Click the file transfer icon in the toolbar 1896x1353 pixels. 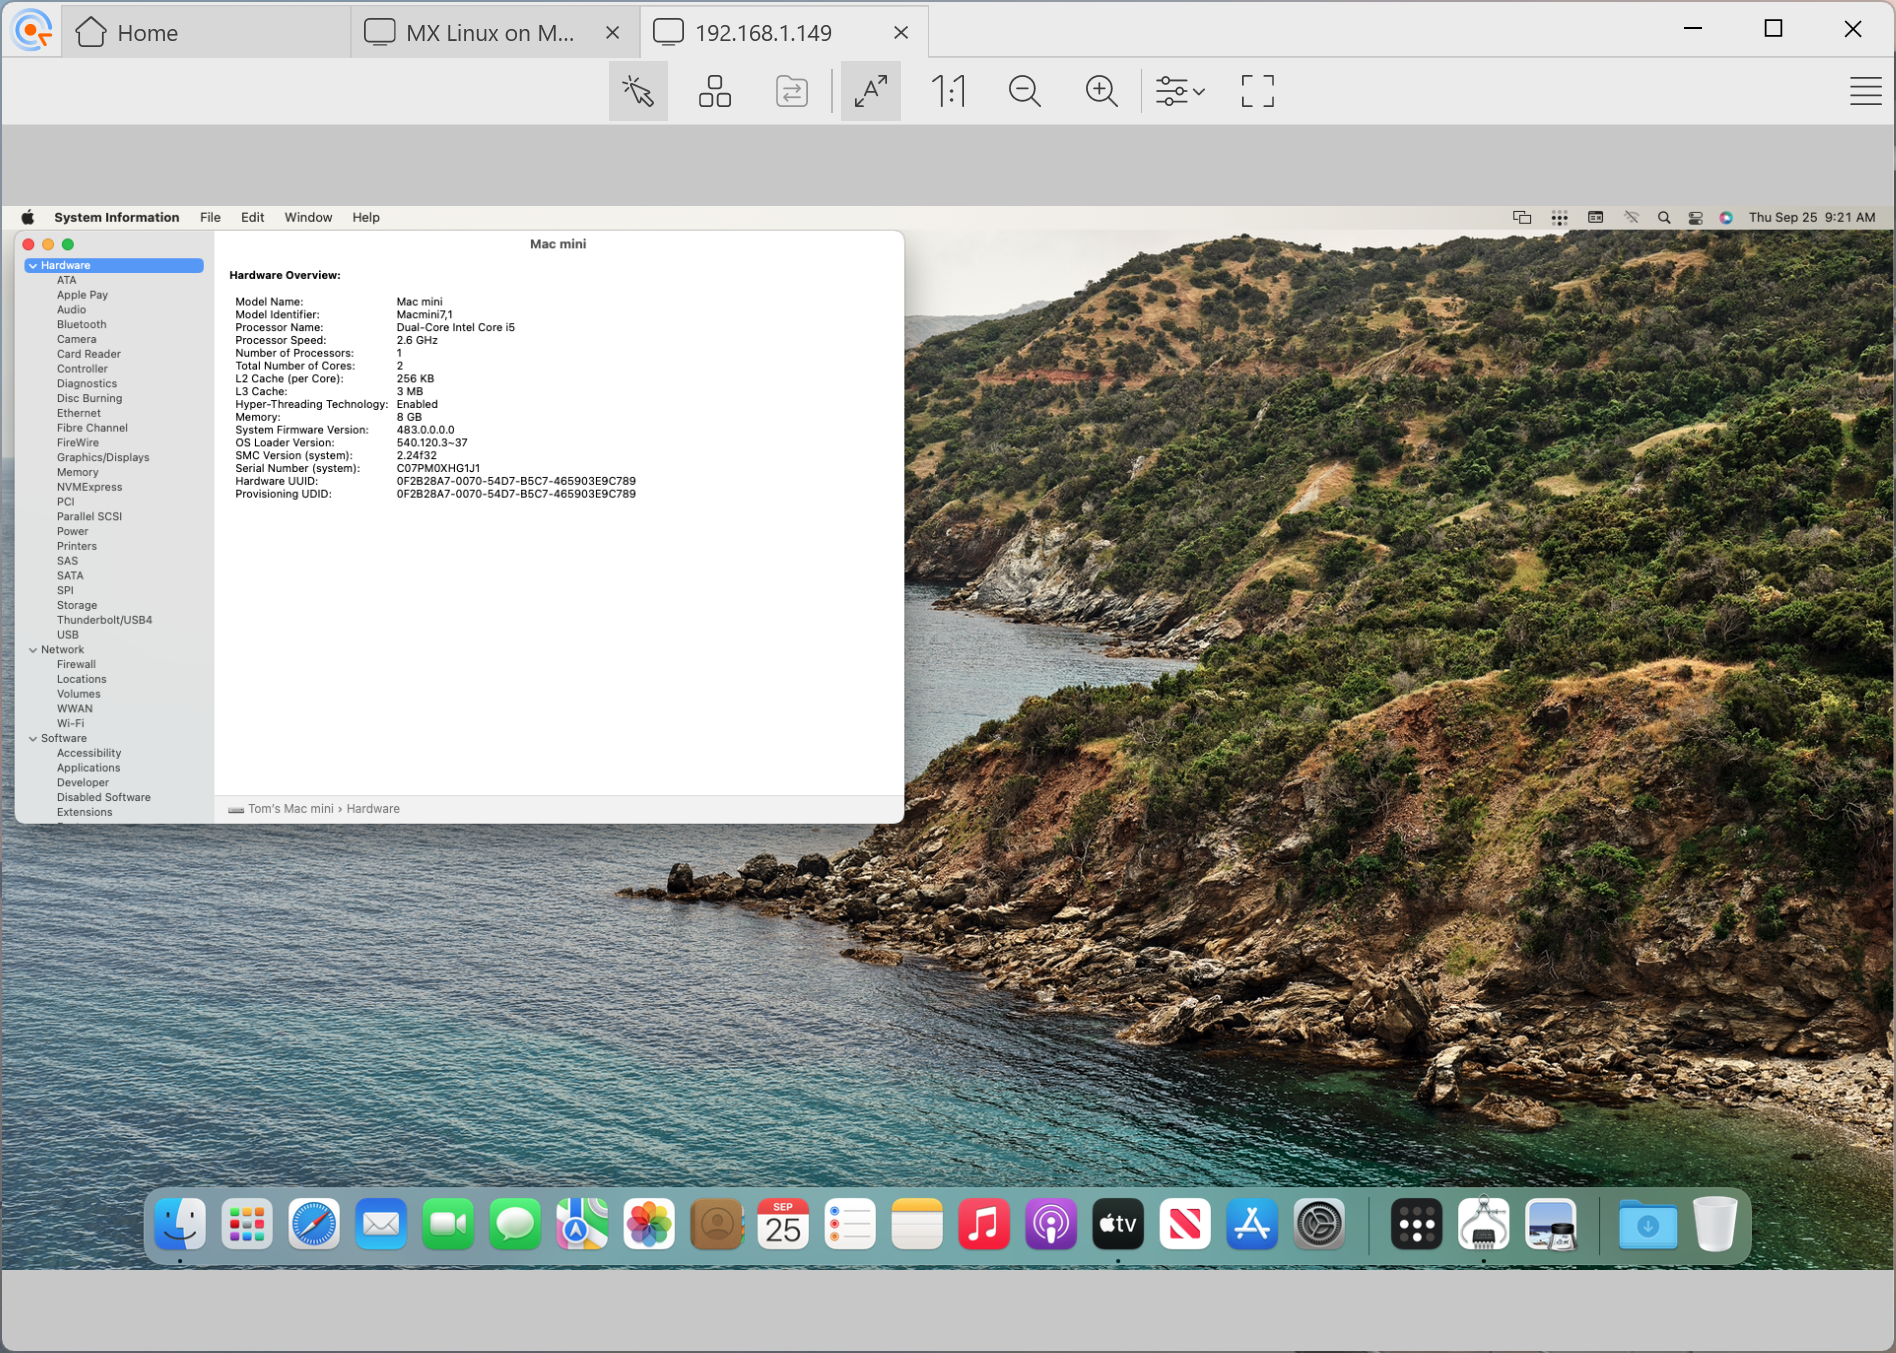pyautogui.click(x=790, y=91)
